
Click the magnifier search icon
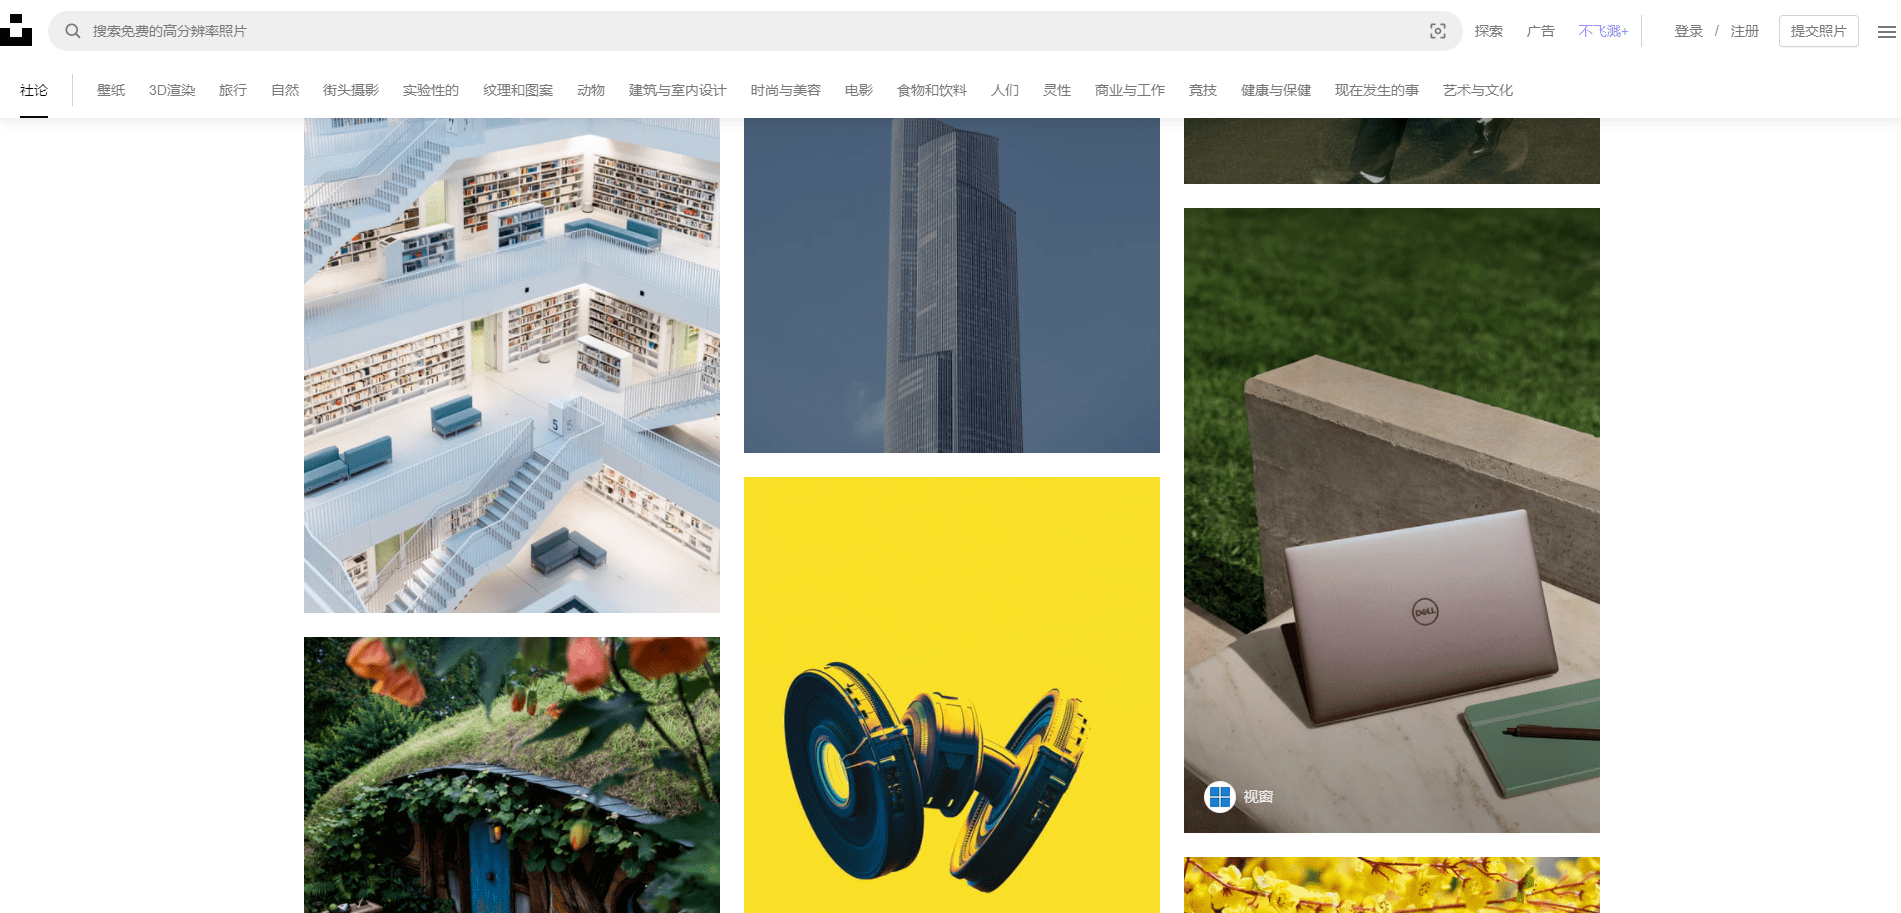point(72,31)
